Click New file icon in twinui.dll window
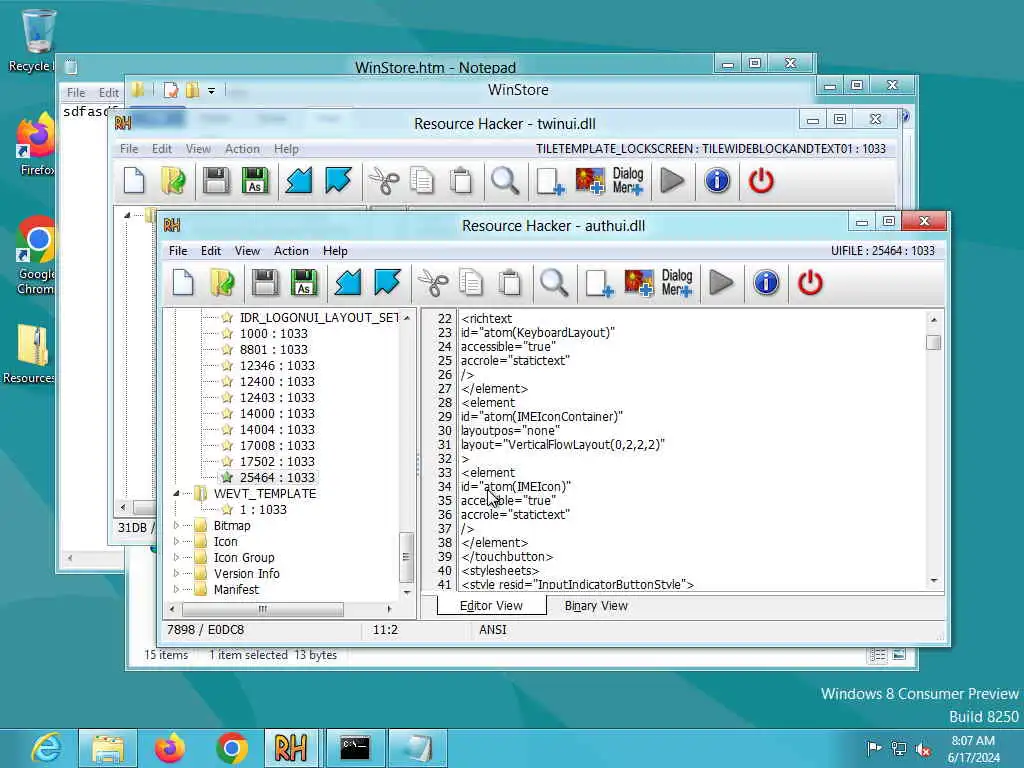The image size is (1024, 768). coord(135,181)
